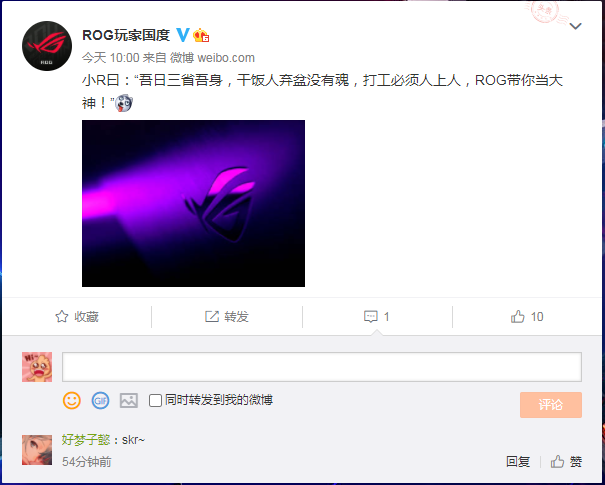Reply to comment via 回复 link
The width and height of the screenshot is (605, 485).
[x=518, y=461]
